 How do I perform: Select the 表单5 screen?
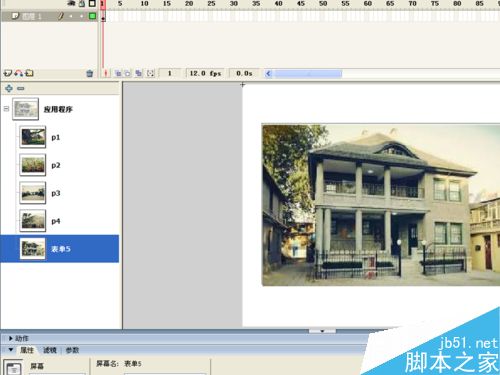point(60,249)
